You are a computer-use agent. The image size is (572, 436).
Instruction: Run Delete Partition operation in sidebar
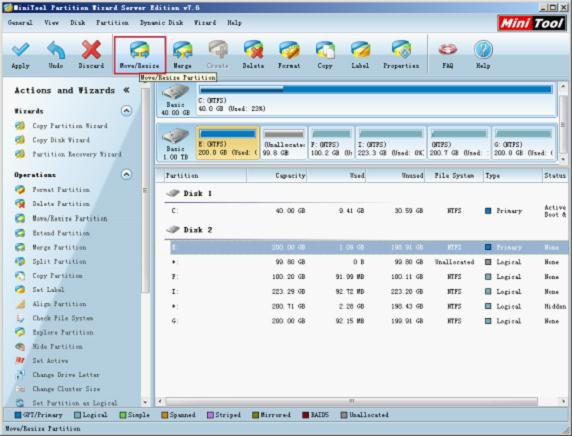pos(52,204)
